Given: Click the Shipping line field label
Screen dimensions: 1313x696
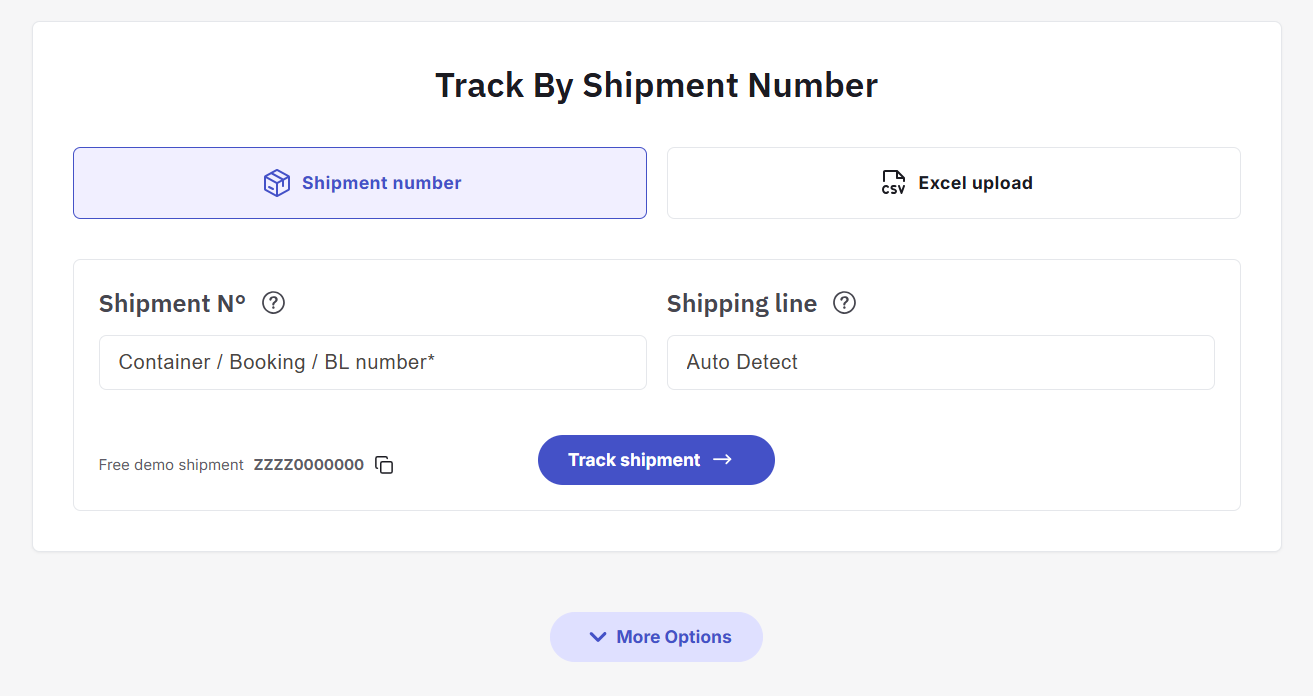Looking at the screenshot, I should pos(742,303).
